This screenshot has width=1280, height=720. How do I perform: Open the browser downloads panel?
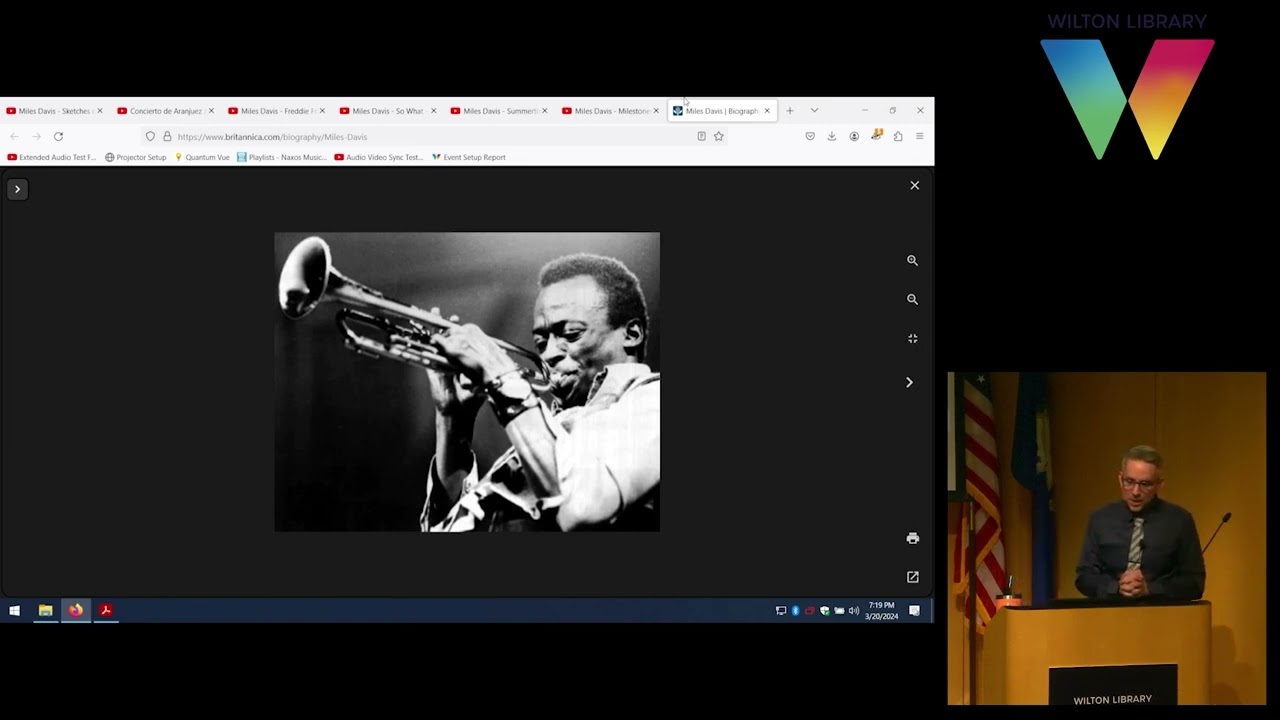pos(831,136)
